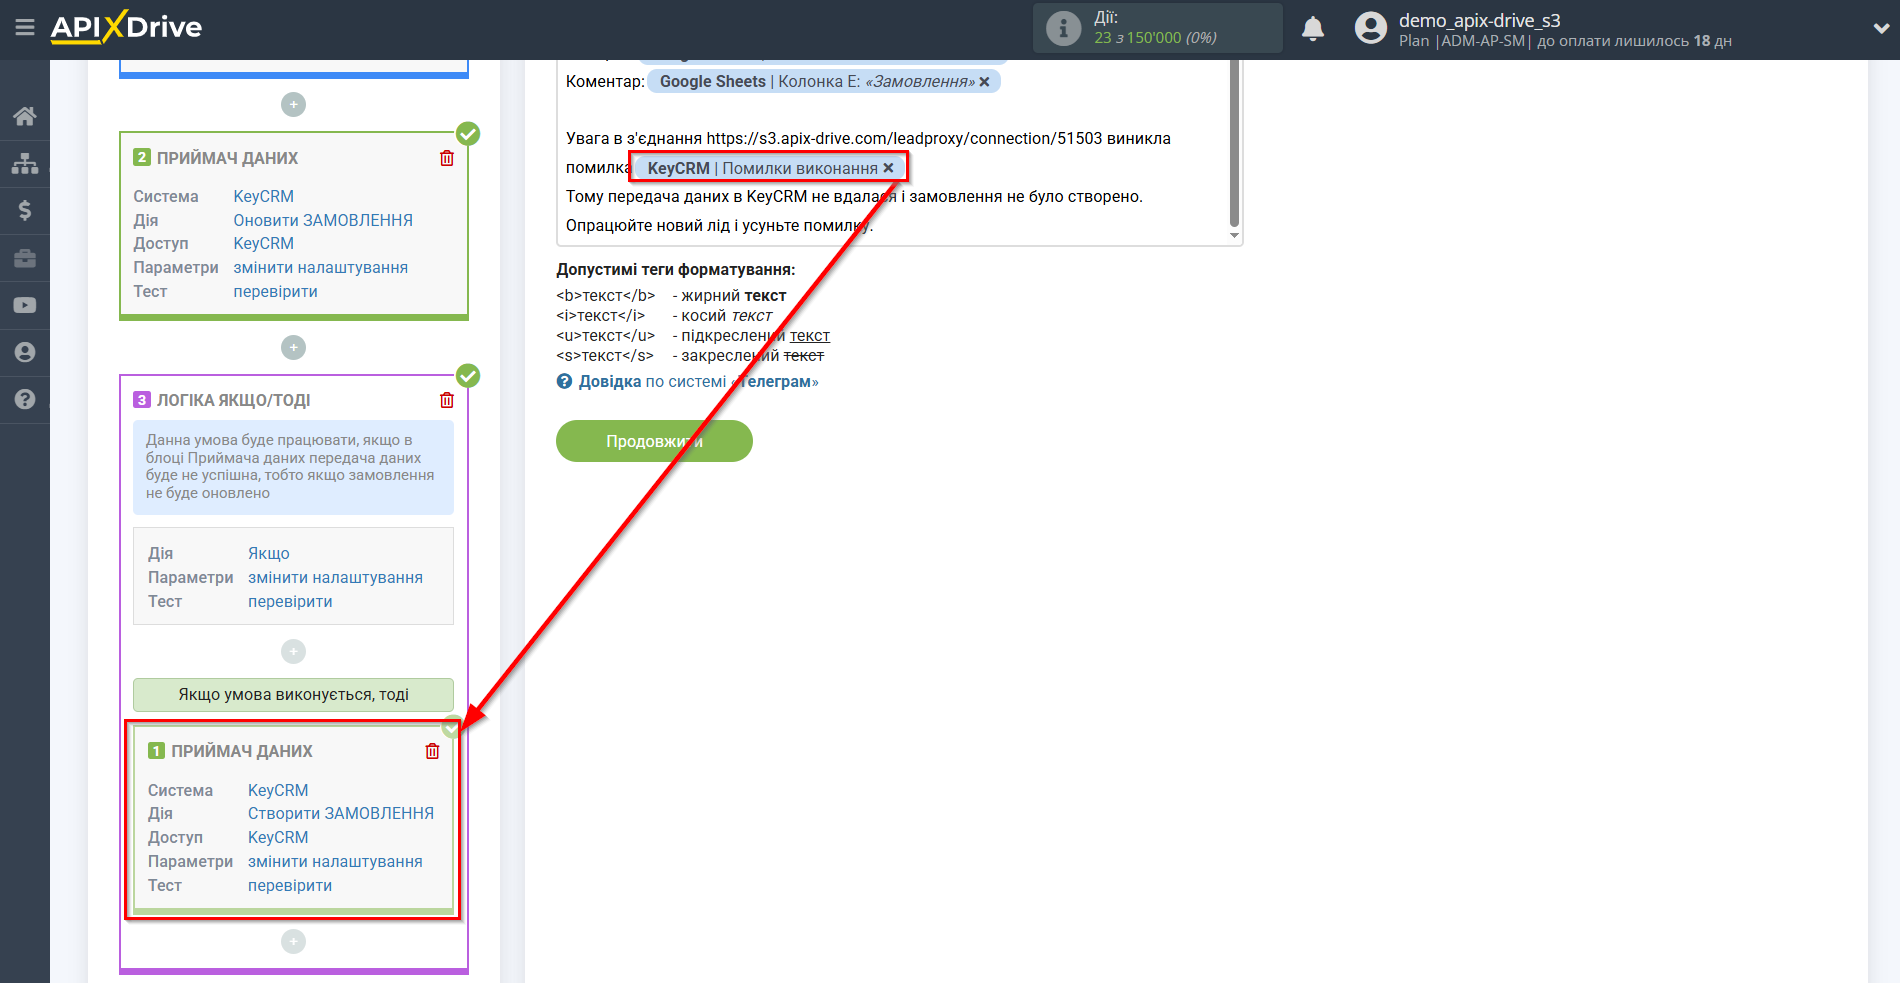
Task: Remove the Google Sheets Колонка E tag
Action: click(985, 82)
